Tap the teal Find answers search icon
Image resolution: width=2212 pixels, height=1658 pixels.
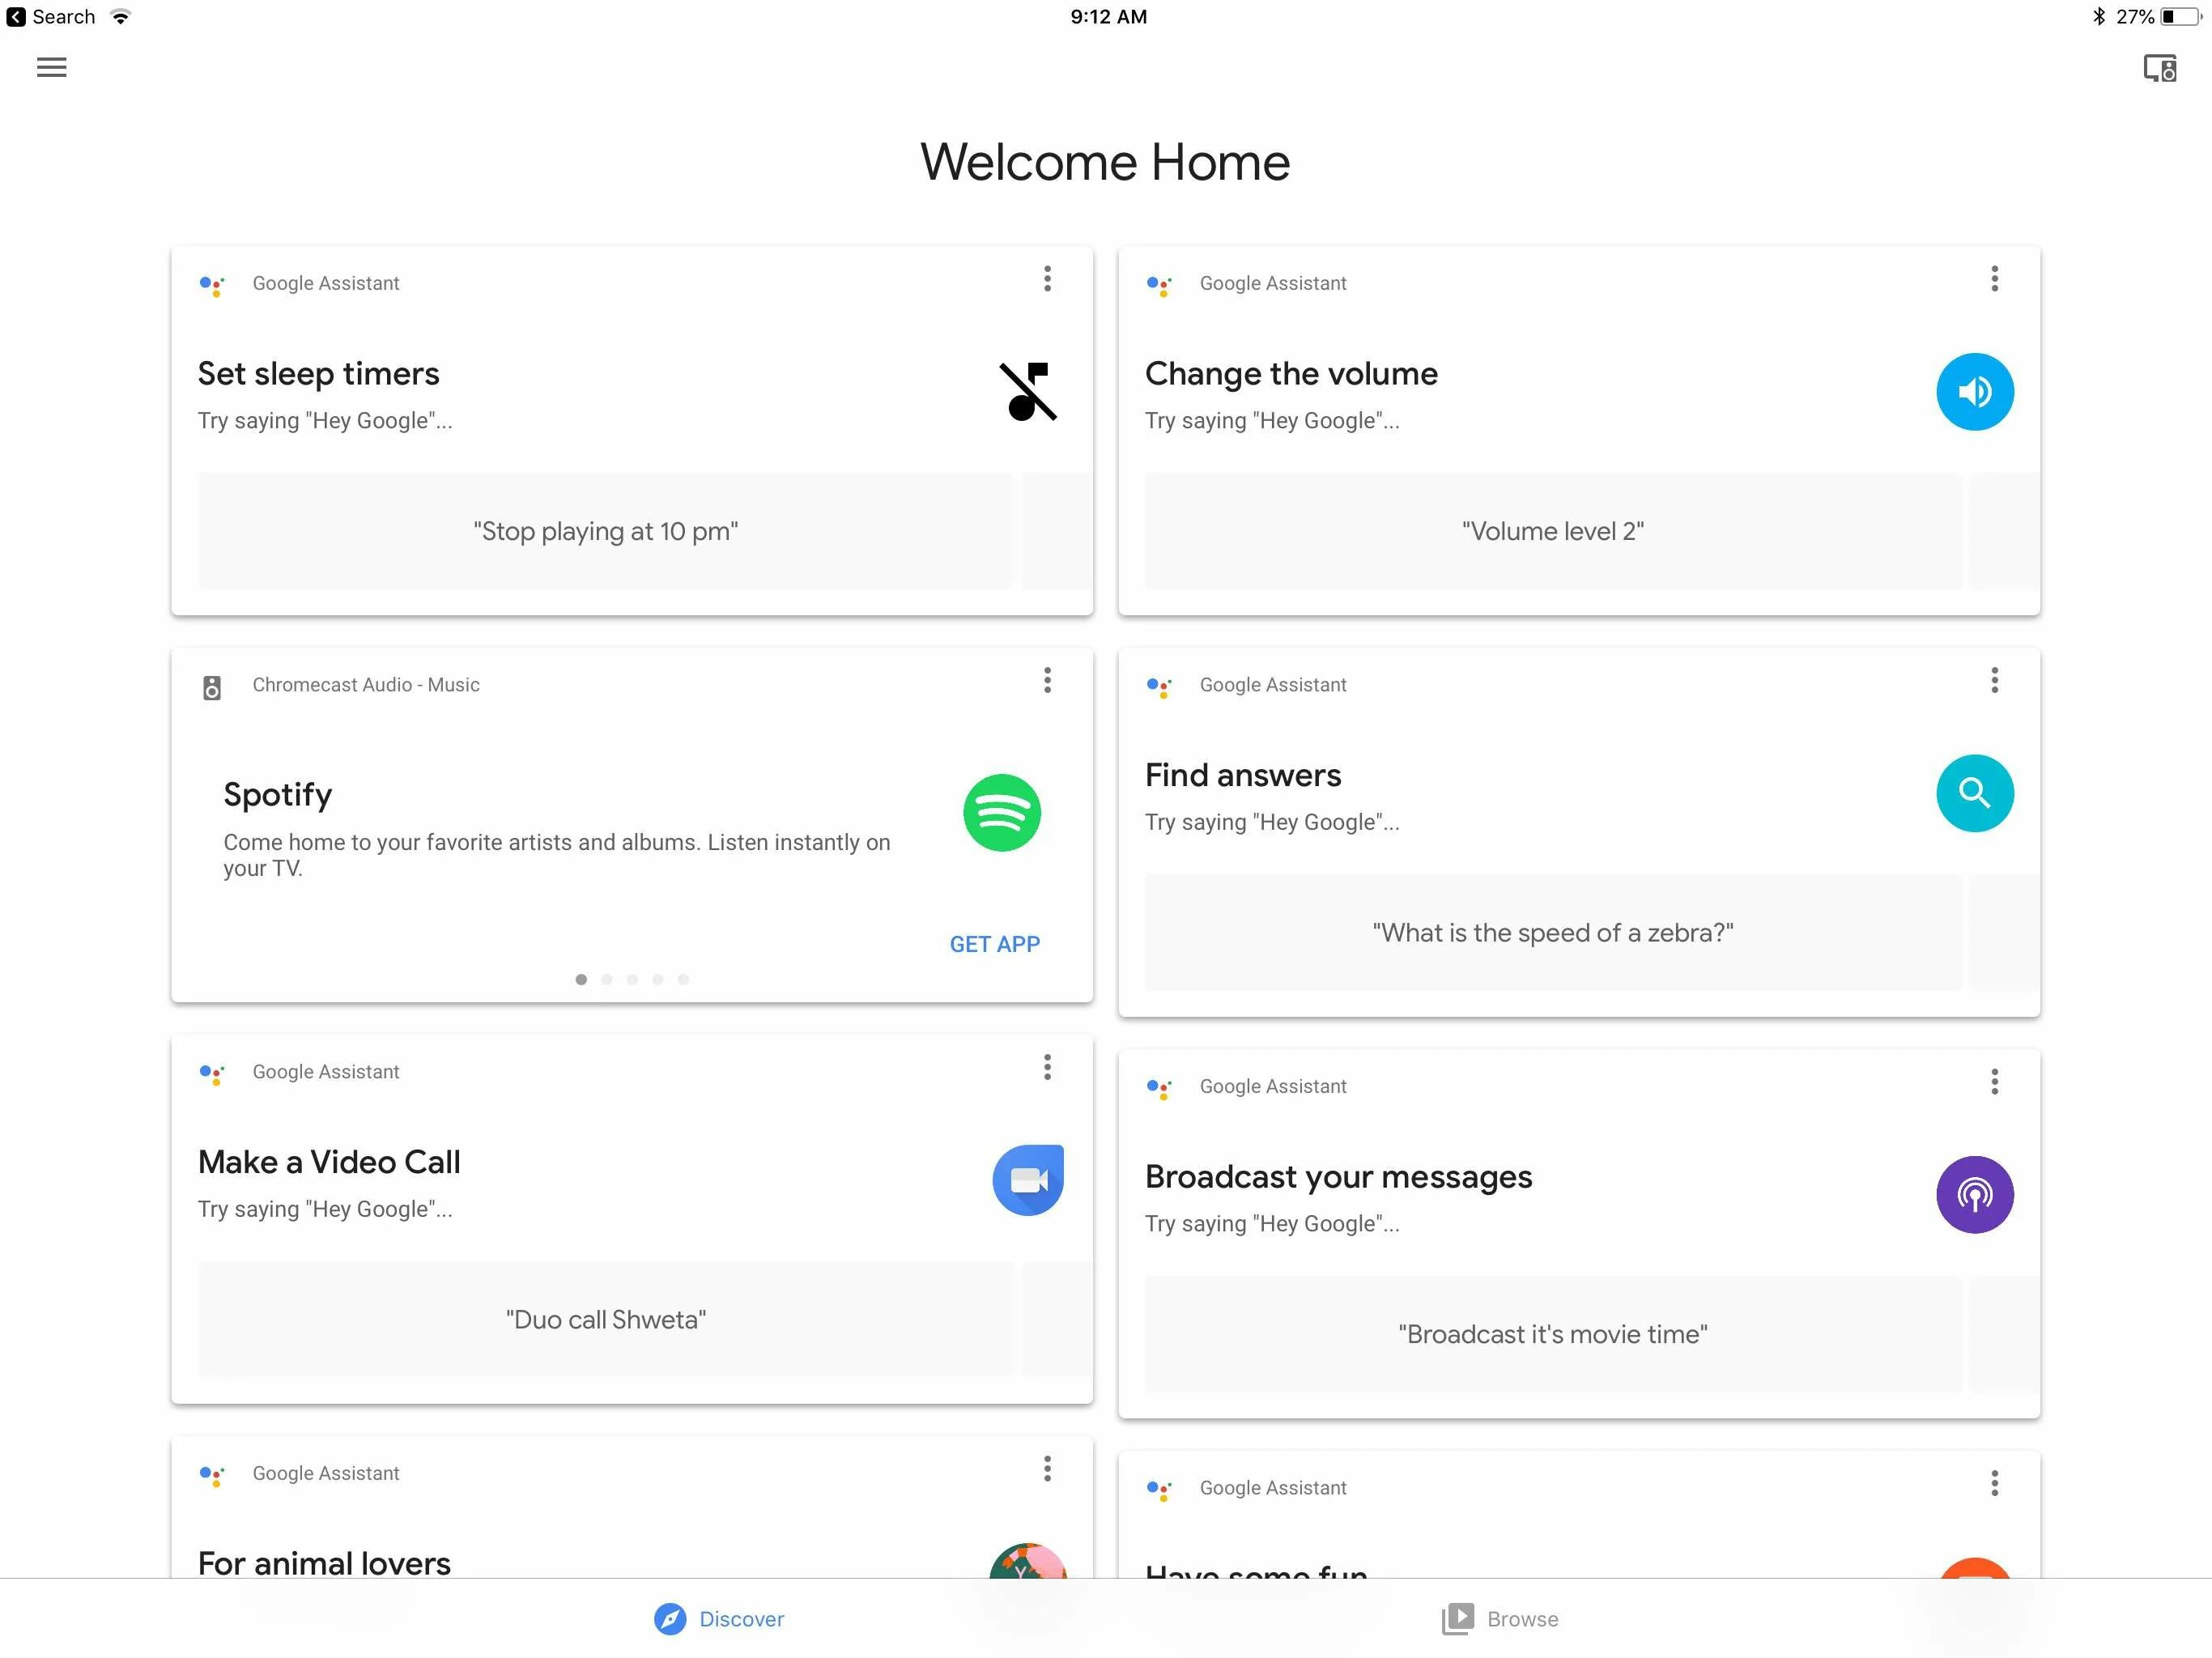[x=1974, y=793]
